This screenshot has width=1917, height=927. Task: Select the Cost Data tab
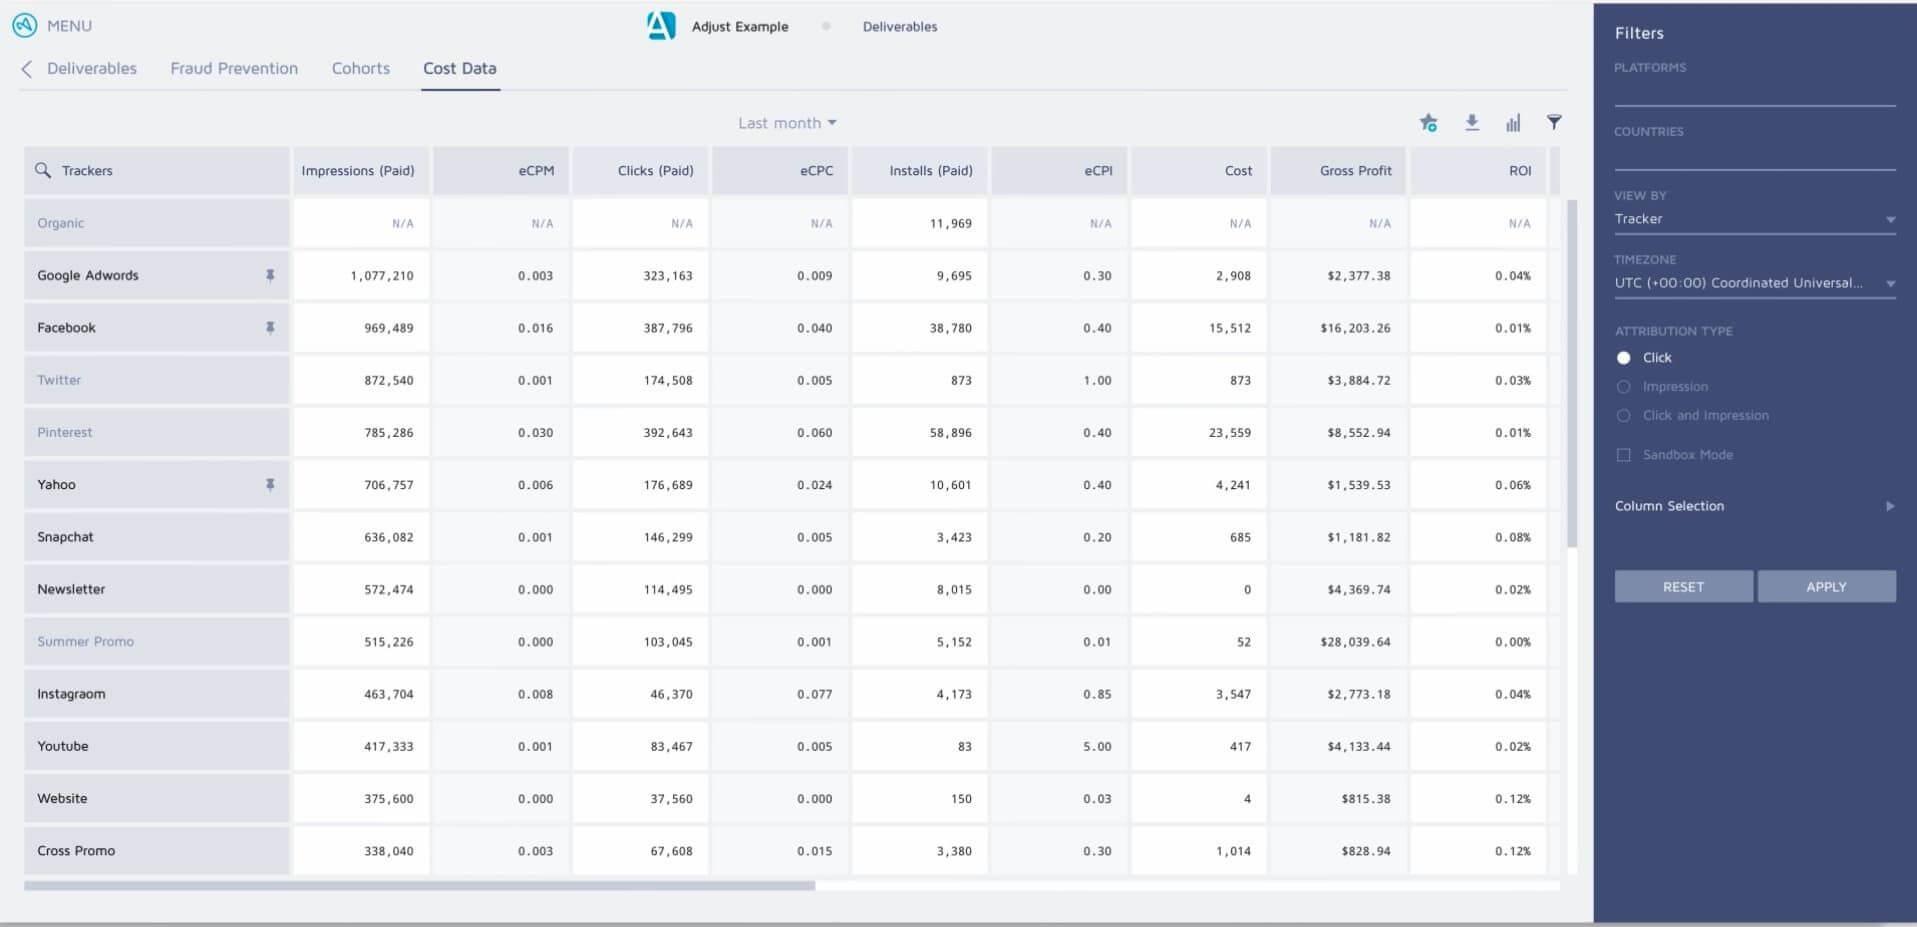(460, 68)
